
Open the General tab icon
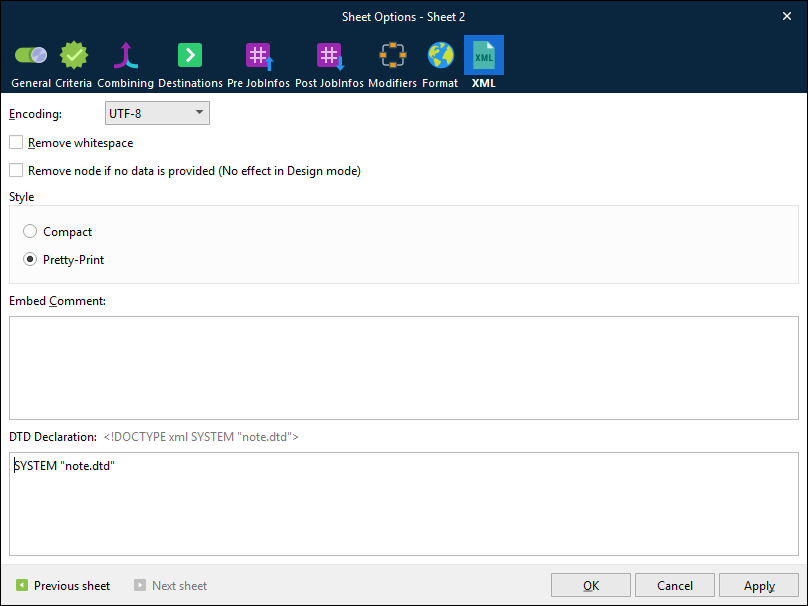pyautogui.click(x=31, y=55)
